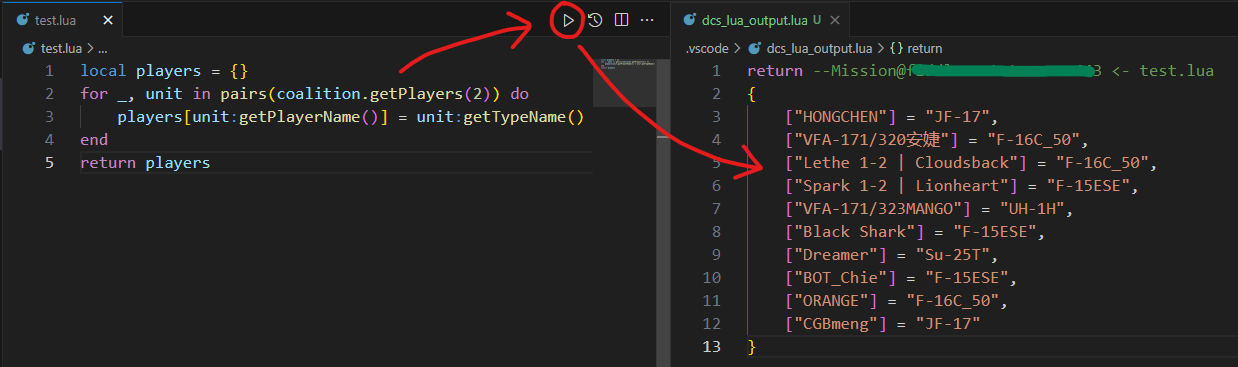Screen dimensions: 1238x367
Task: Open the More Actions ellipsis menu
Action: click(x=647, y=20)
